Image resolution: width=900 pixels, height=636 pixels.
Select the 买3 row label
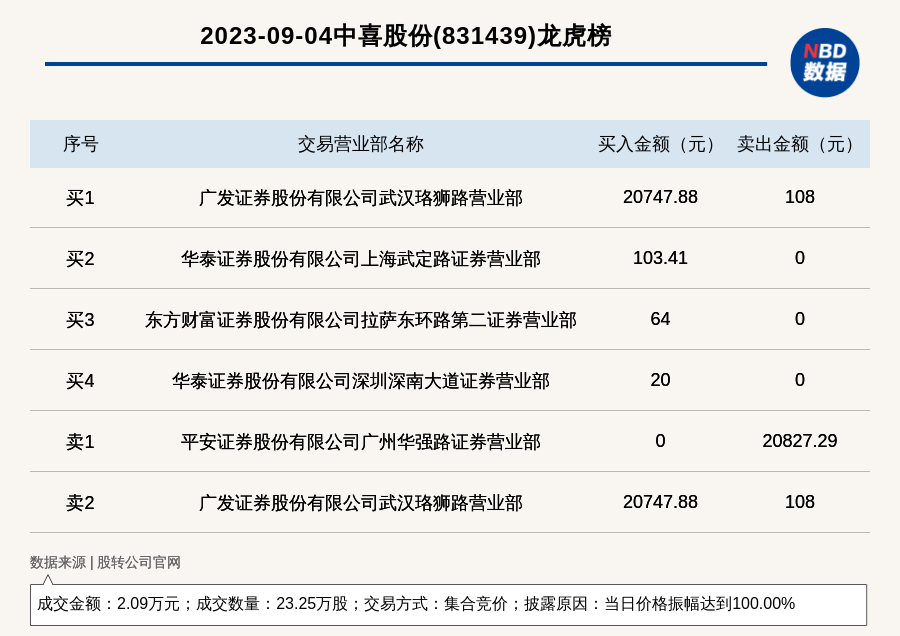(80, 319)
